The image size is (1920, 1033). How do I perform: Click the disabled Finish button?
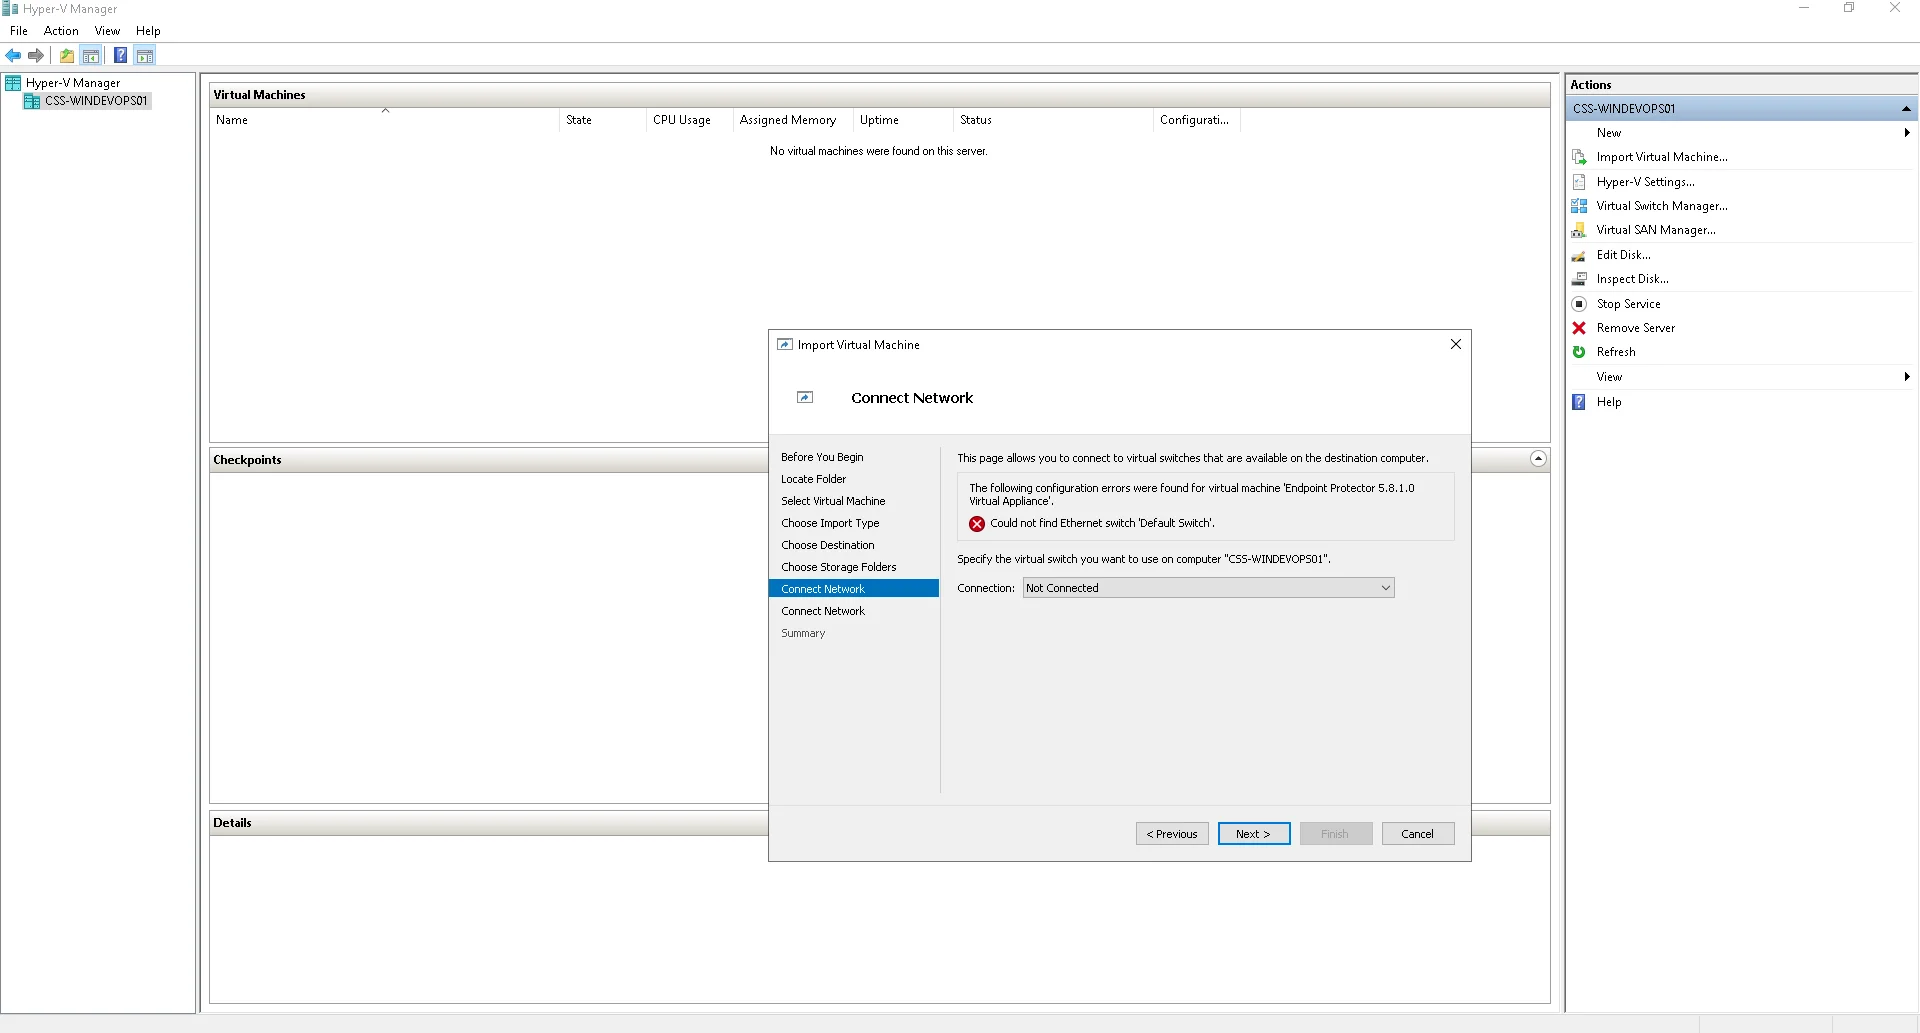click(1336, 834)
